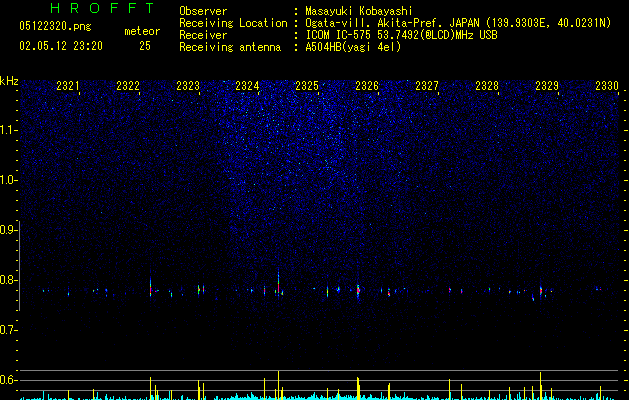The image size is (629, 400).
Task: Select the filename 05122320.png
Action: click(x=55, y=26)
